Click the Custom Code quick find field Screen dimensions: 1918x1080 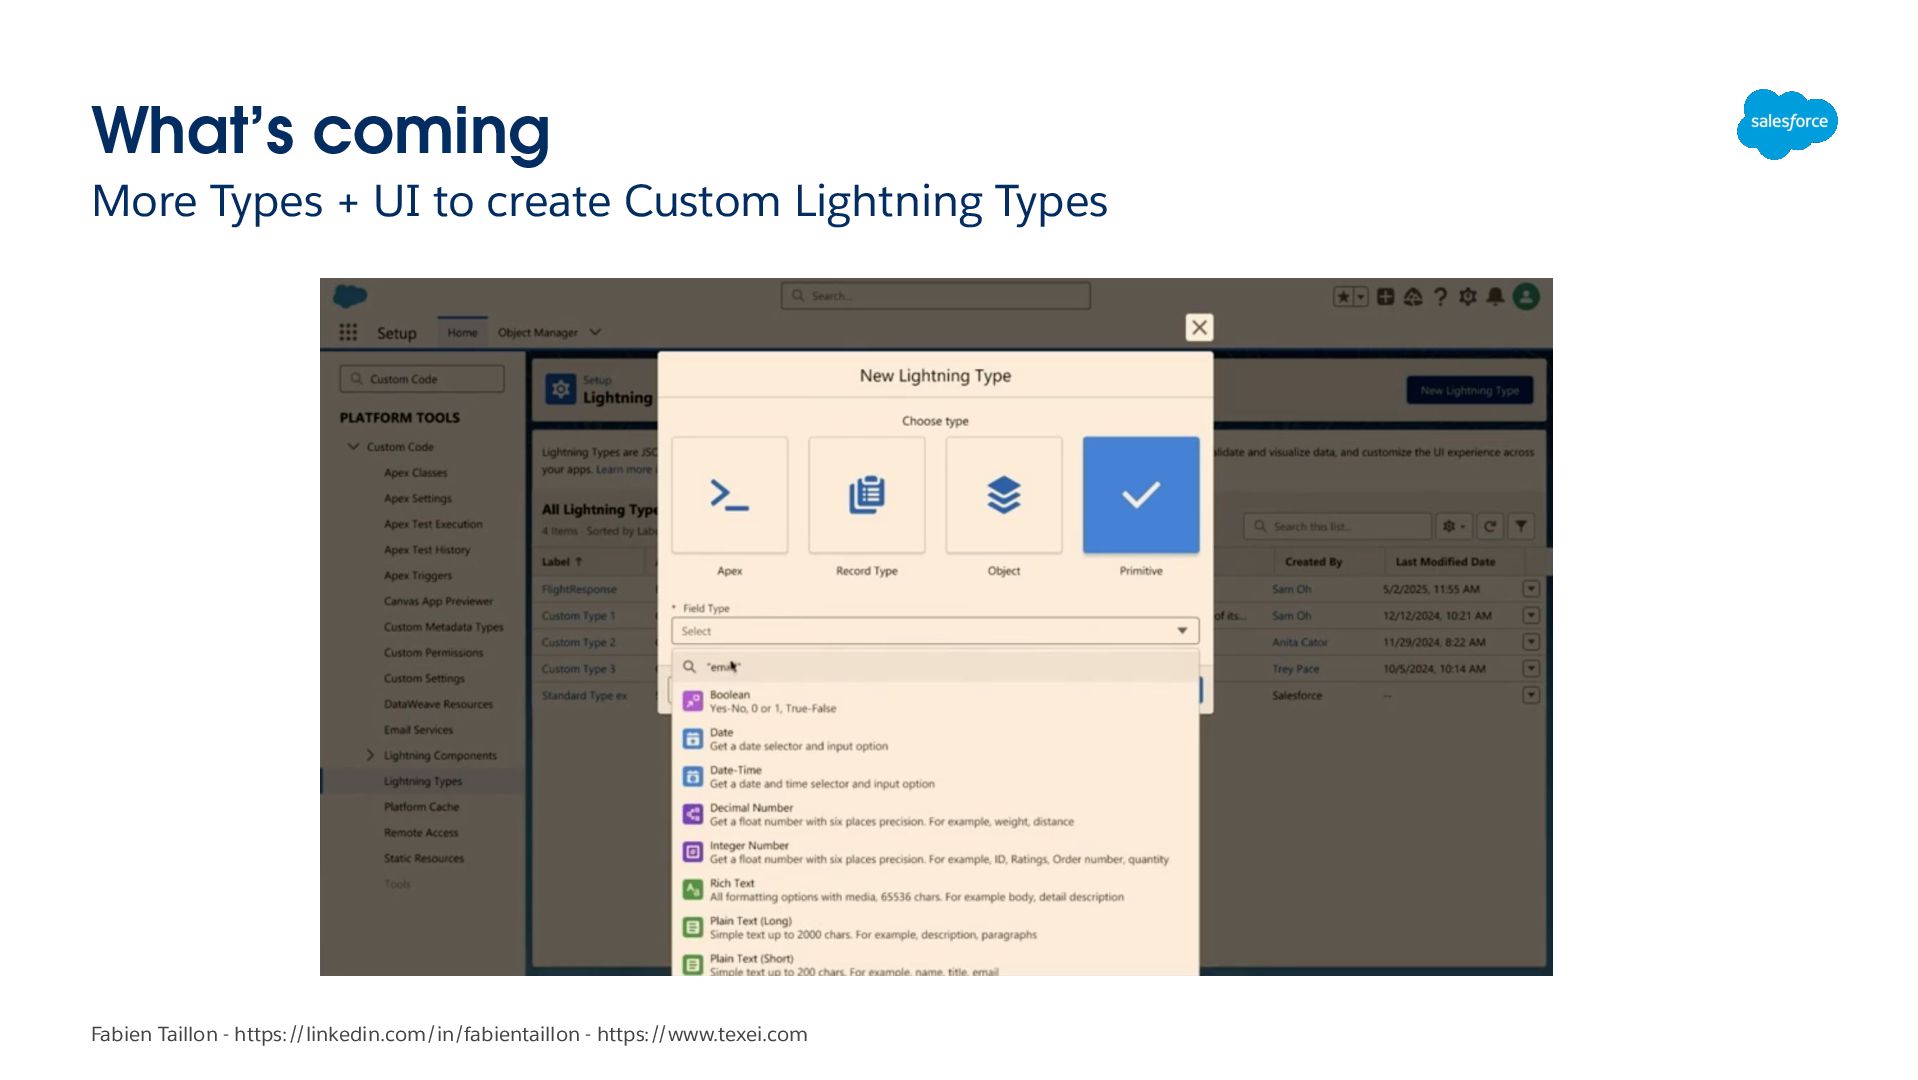[x=422, y=379]
